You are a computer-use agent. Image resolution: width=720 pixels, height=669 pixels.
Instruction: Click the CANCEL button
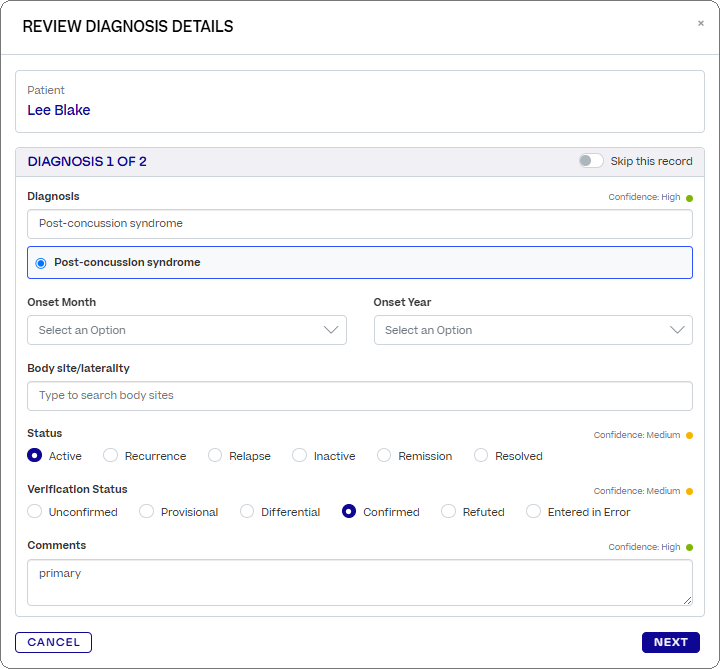click(53, 642)
